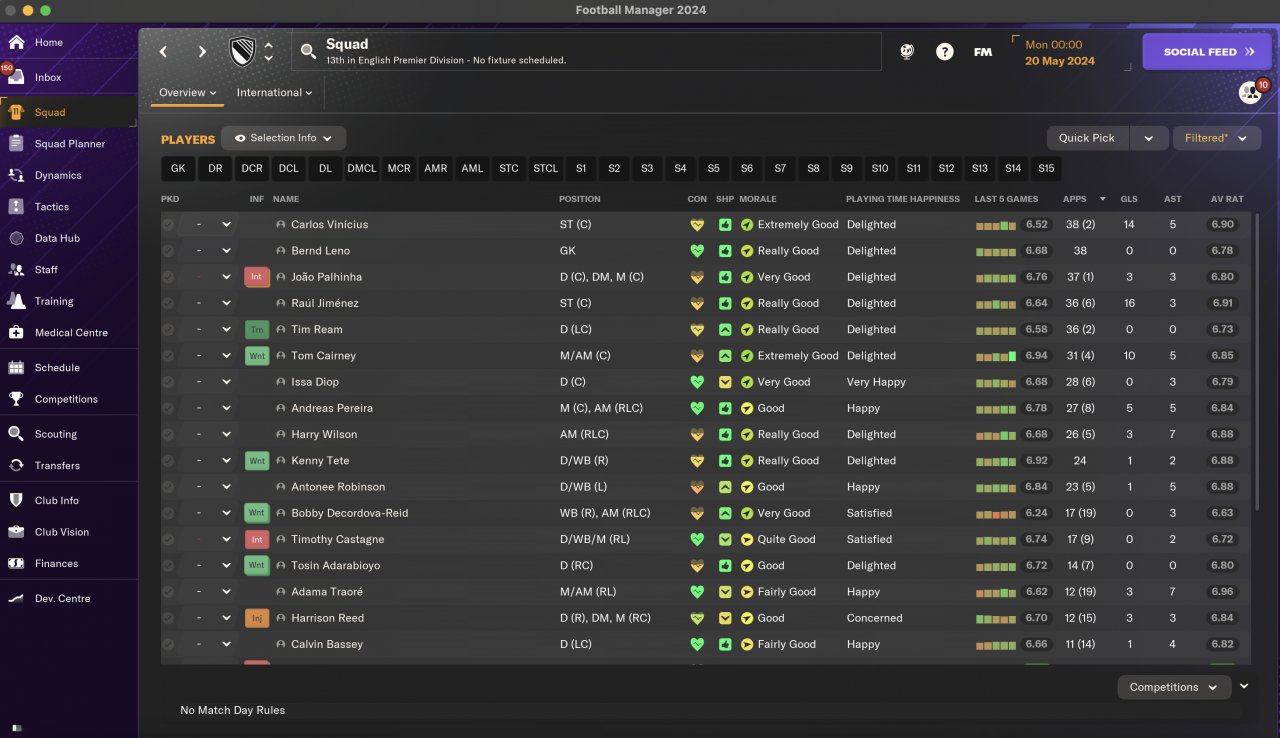The height and width of the screenshot is (738, 1280).
Task: Open the Competitions trophy icon
Action: [16, 399]
